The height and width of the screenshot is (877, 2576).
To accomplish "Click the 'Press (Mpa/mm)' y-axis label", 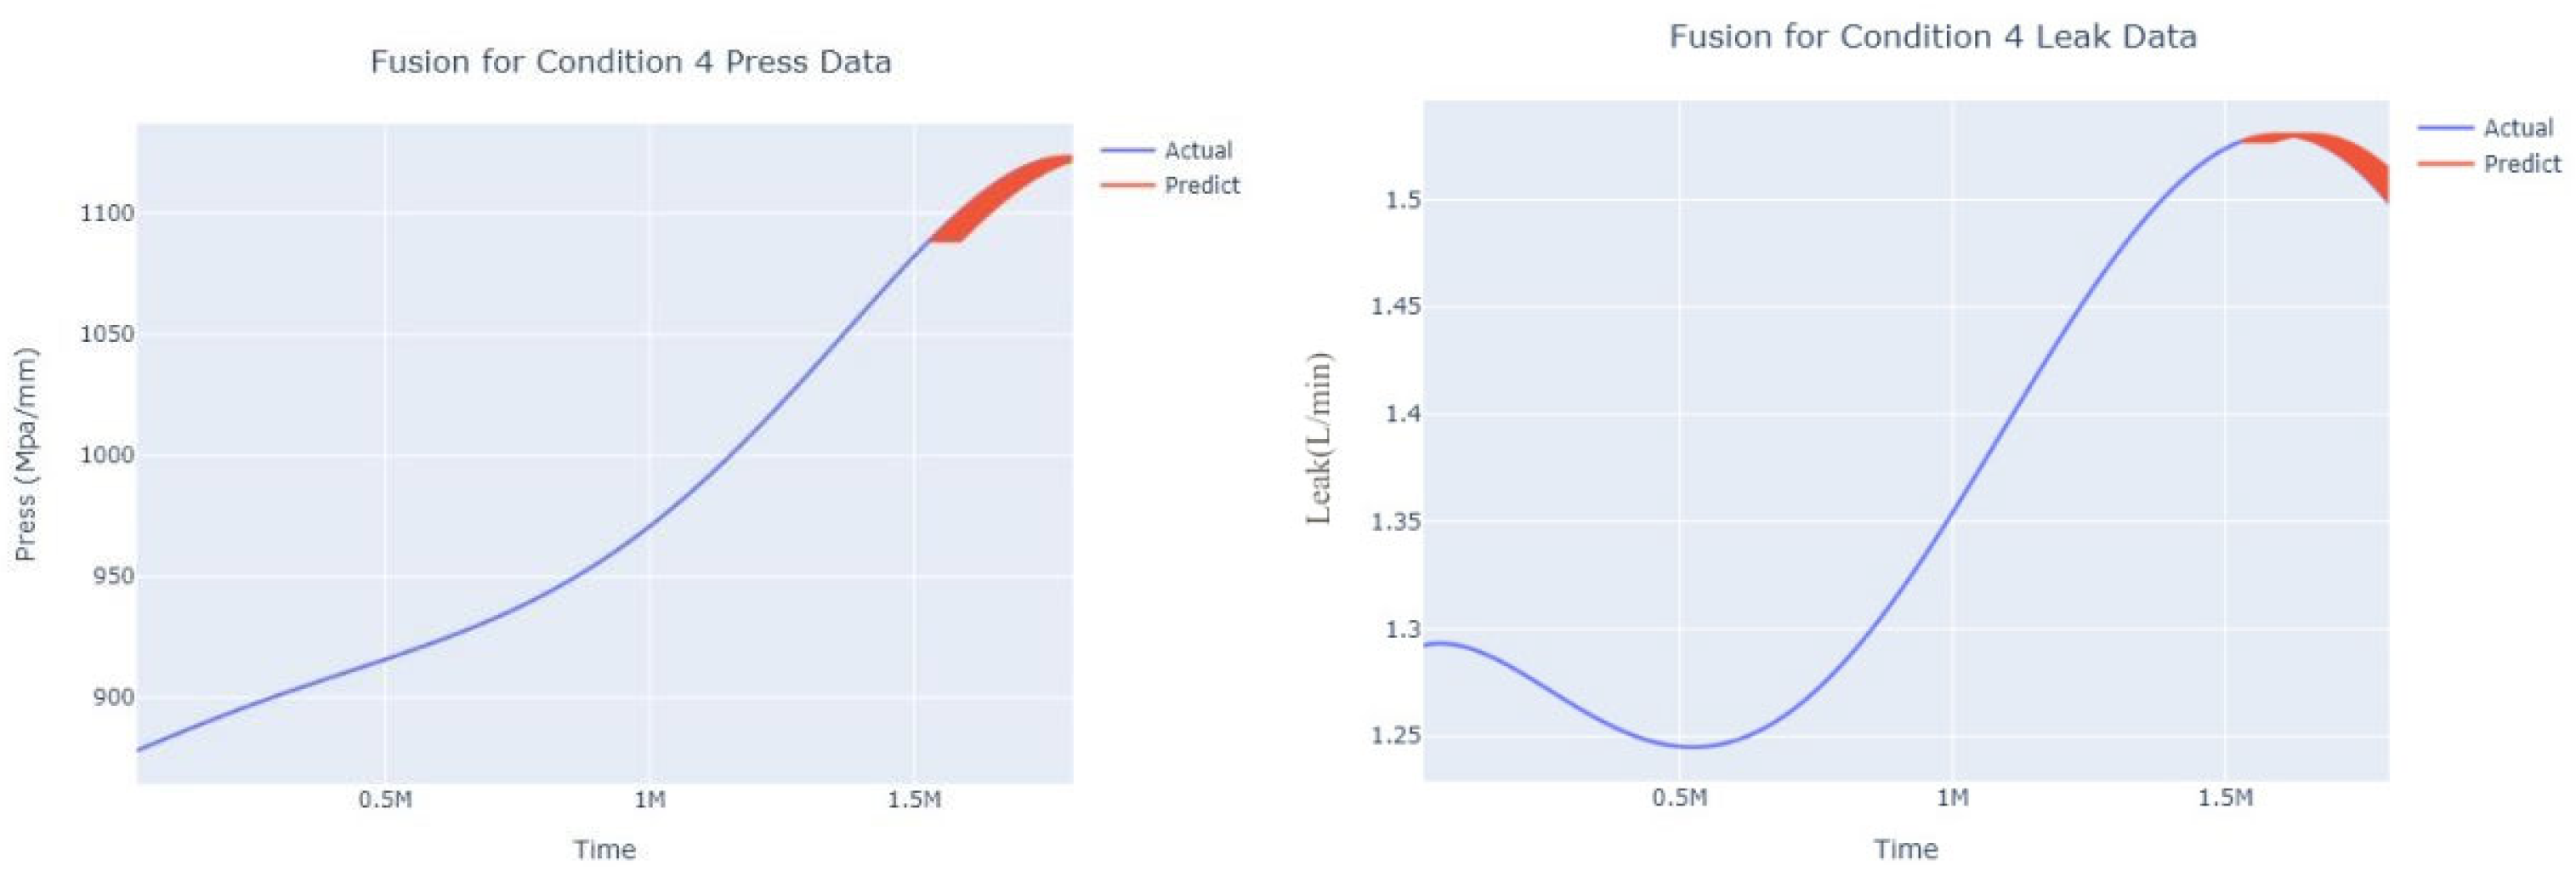I will (x=26, y=454).
